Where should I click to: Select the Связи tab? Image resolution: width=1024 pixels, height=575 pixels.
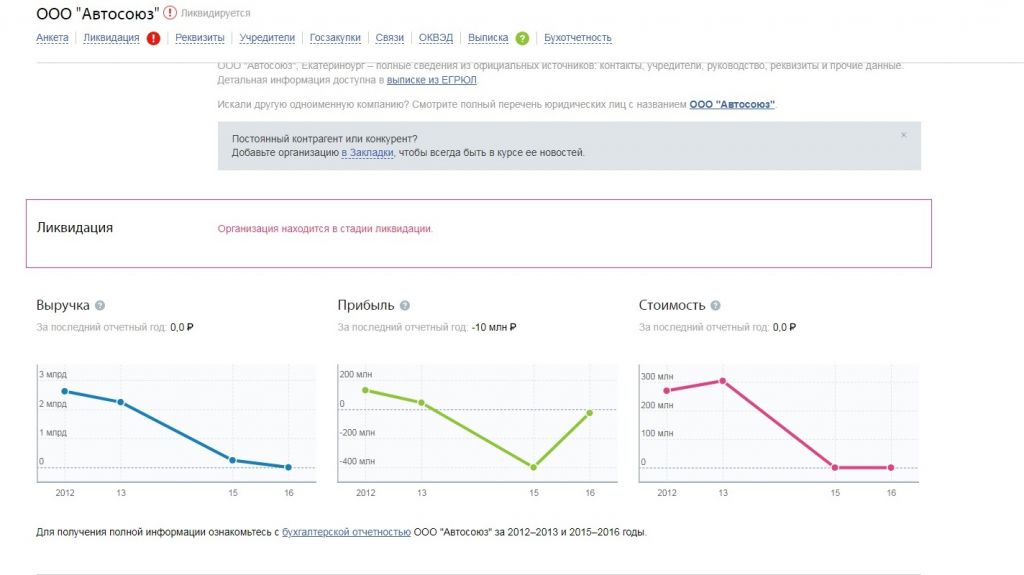[390, 38]
